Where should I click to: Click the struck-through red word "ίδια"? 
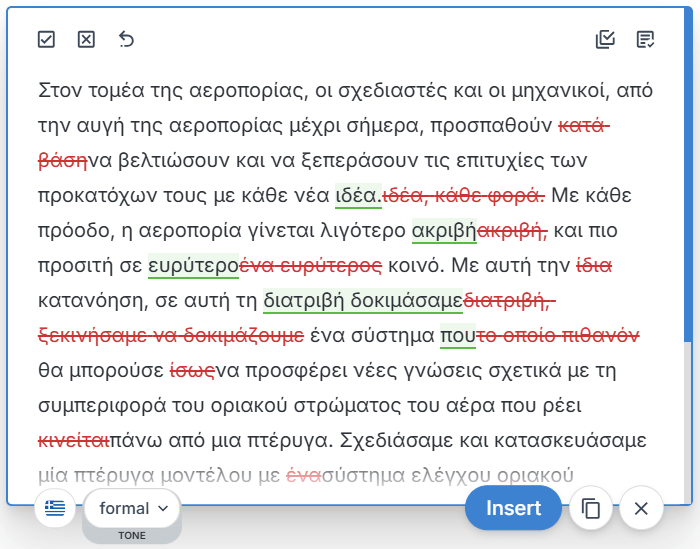594,266
